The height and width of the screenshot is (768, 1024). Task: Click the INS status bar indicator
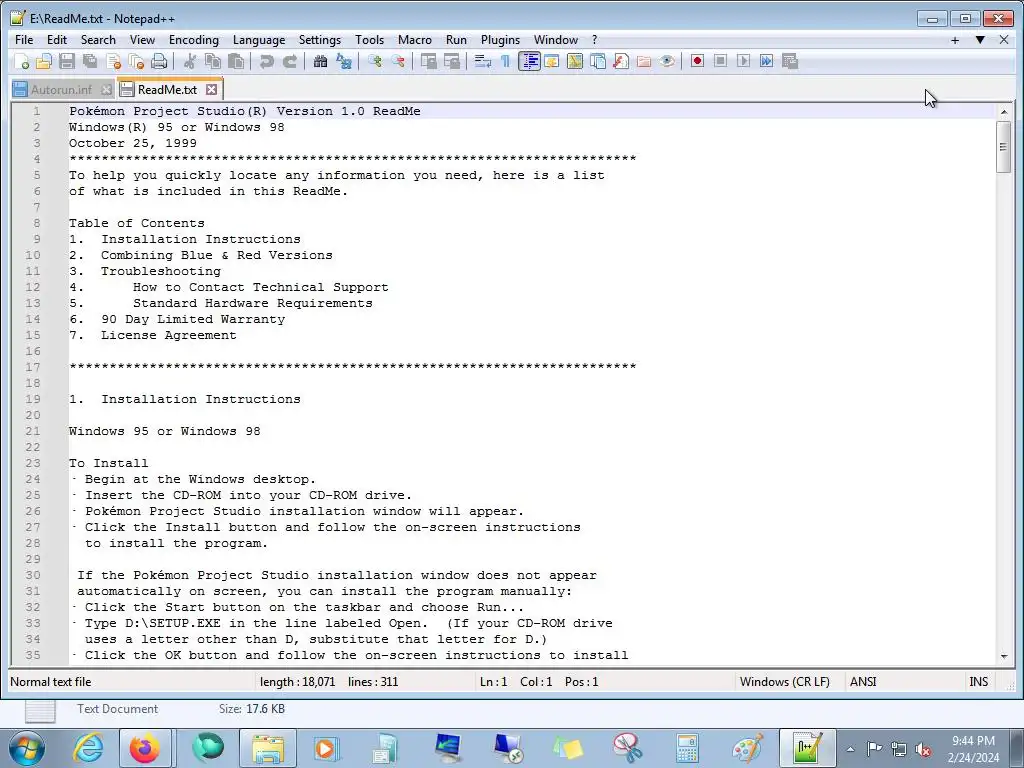[978, 682]
